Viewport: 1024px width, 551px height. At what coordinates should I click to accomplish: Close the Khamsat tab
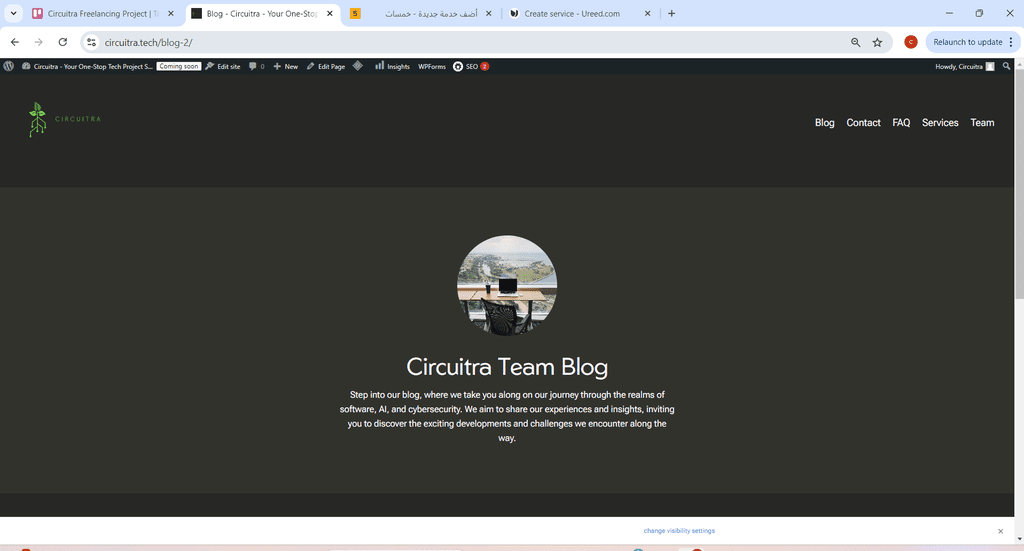[x=488, y=13]
